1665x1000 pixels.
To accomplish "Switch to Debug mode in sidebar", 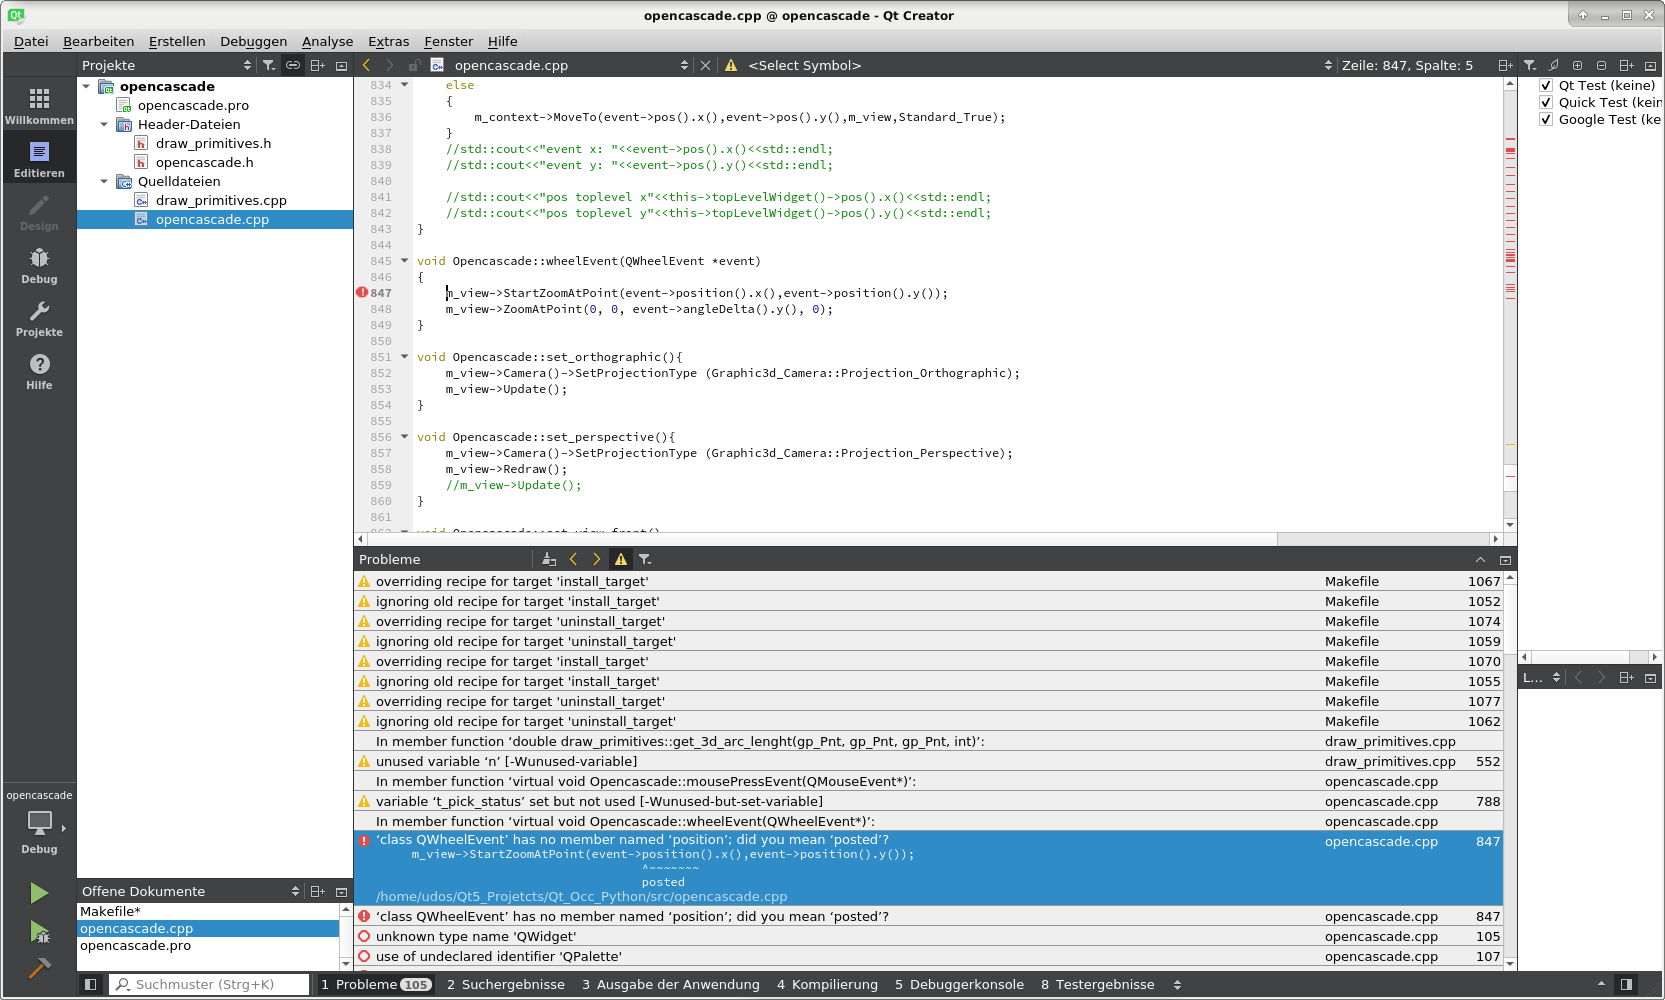I will 39,264.
